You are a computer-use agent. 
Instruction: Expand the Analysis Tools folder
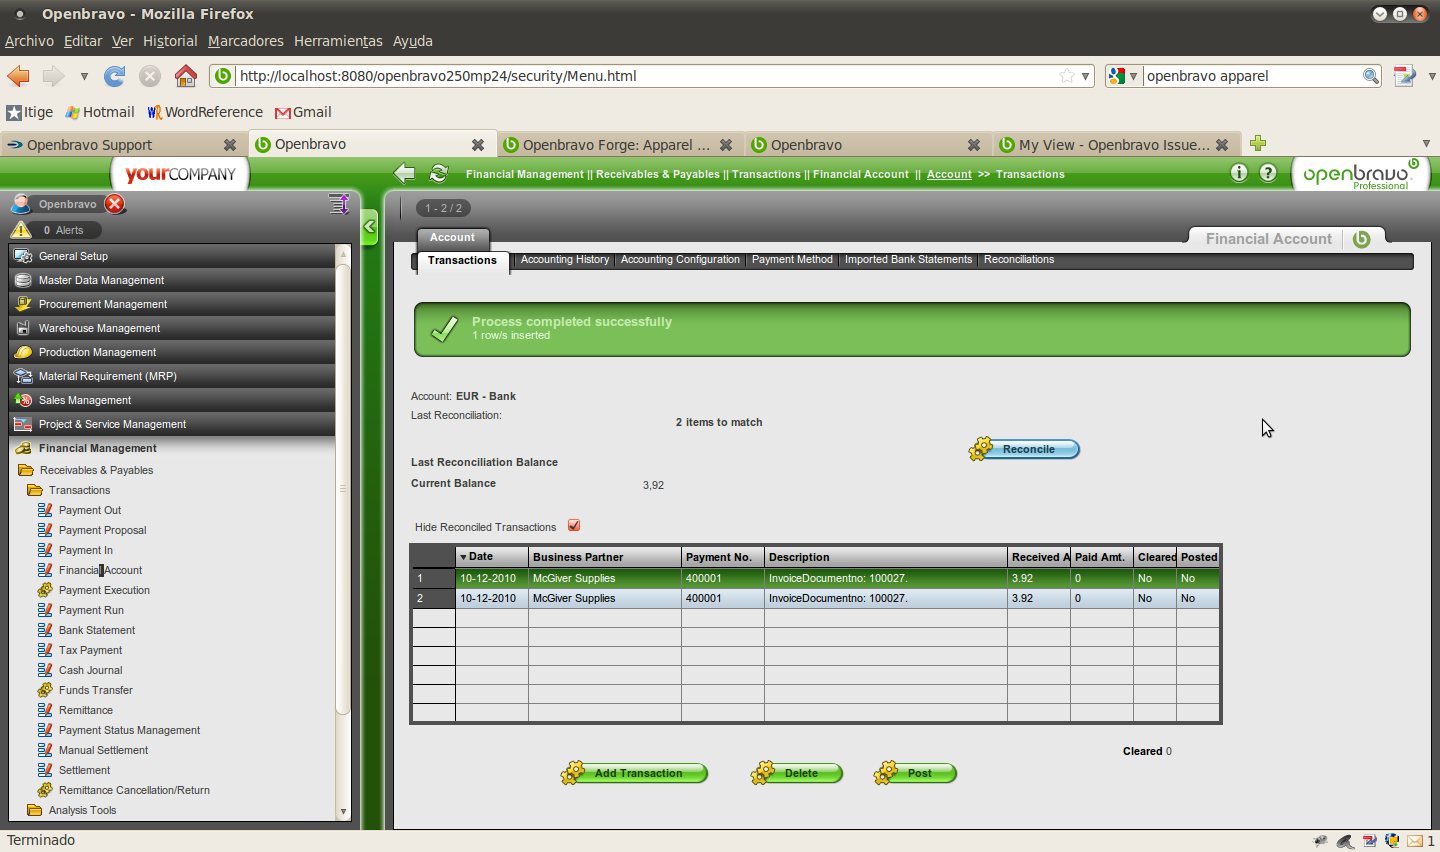[x=35, y=810]
